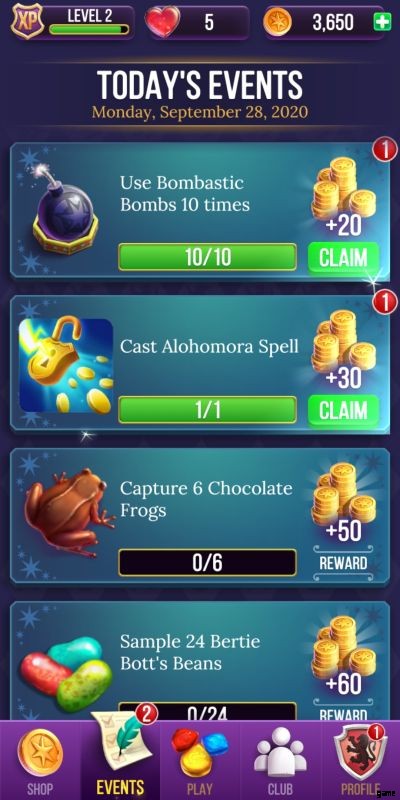Tap the gold coin balance icon
Screen dimensions: 400x800
(278, 22)
